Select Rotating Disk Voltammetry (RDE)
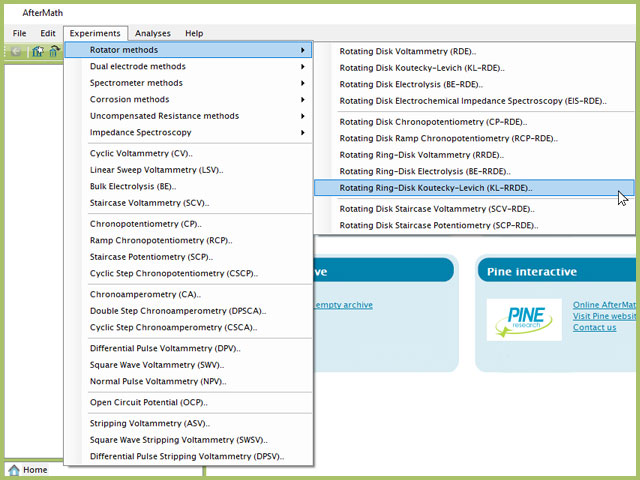Viewport: 640px width, 480px height. point(474,51)
